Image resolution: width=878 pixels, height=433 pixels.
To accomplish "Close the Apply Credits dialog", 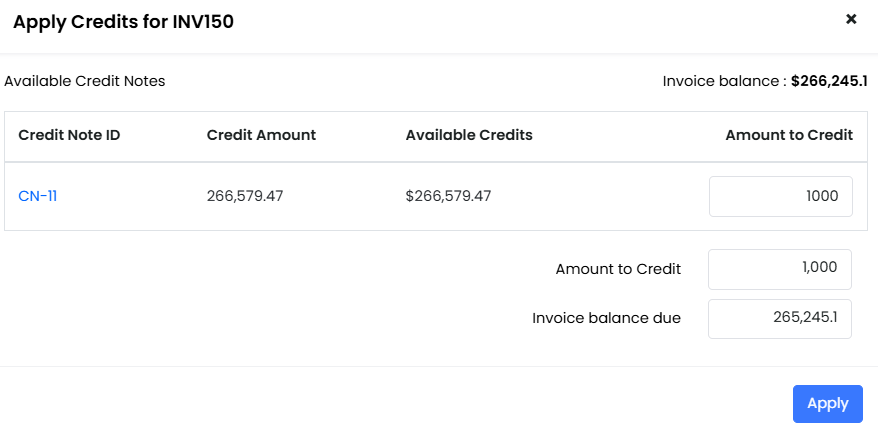I will (x=851, y=19).
